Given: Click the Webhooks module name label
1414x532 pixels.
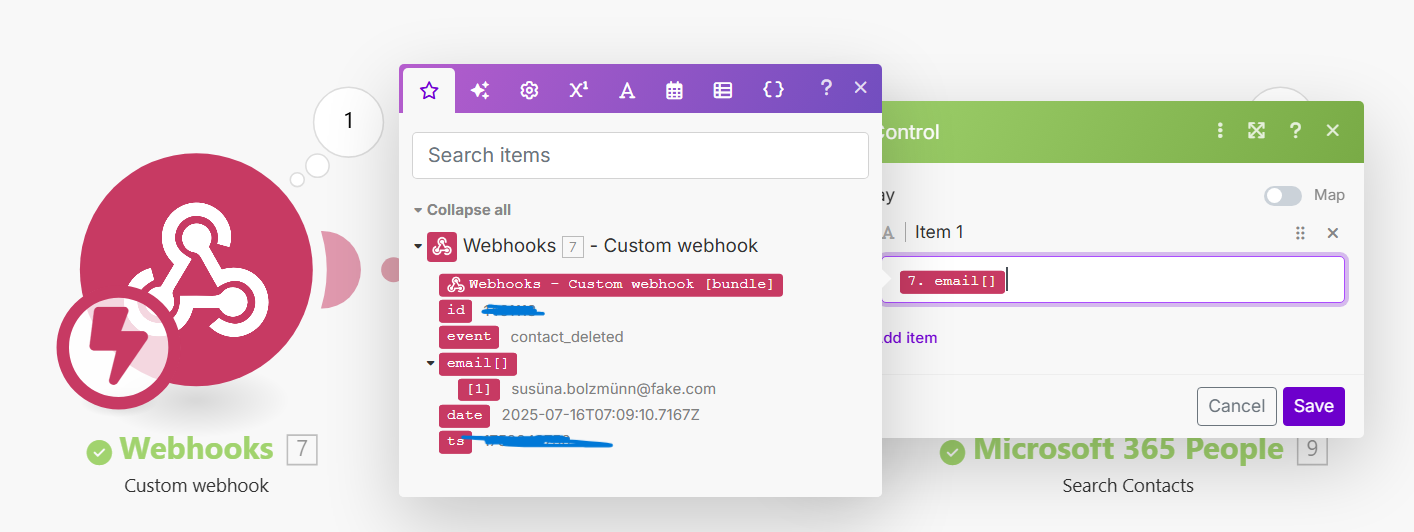Looking at the screenshot, I should click(x=196, y=449).
